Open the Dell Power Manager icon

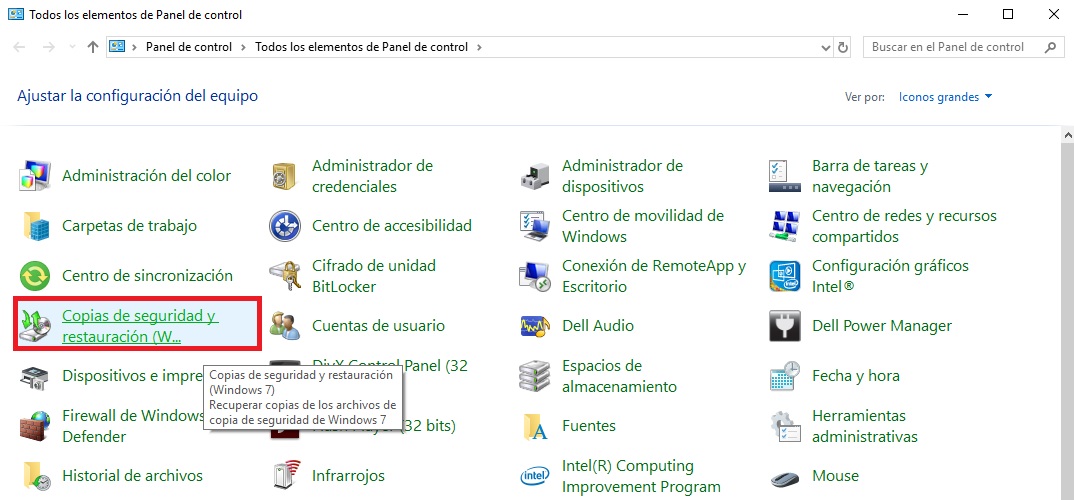tap(785, 326)
